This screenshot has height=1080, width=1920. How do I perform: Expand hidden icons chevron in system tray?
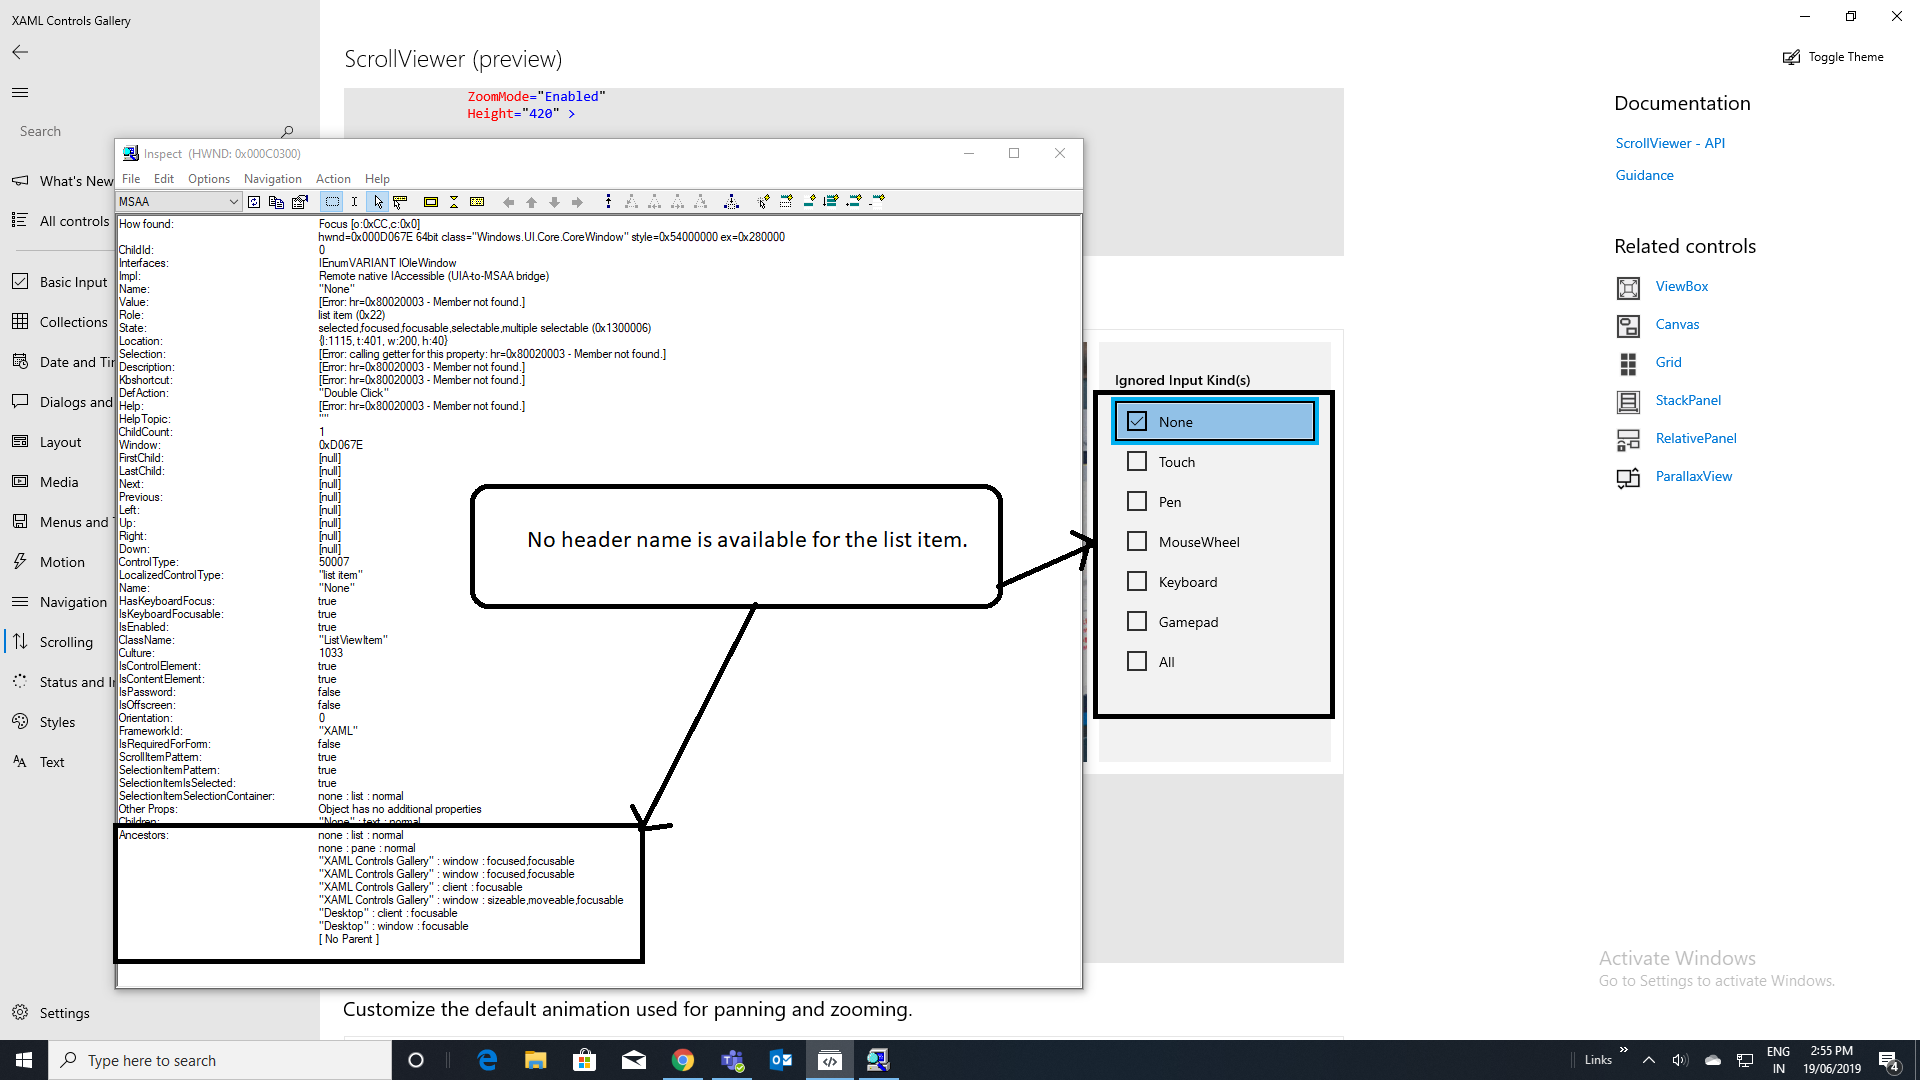tap(1648, 1059)
